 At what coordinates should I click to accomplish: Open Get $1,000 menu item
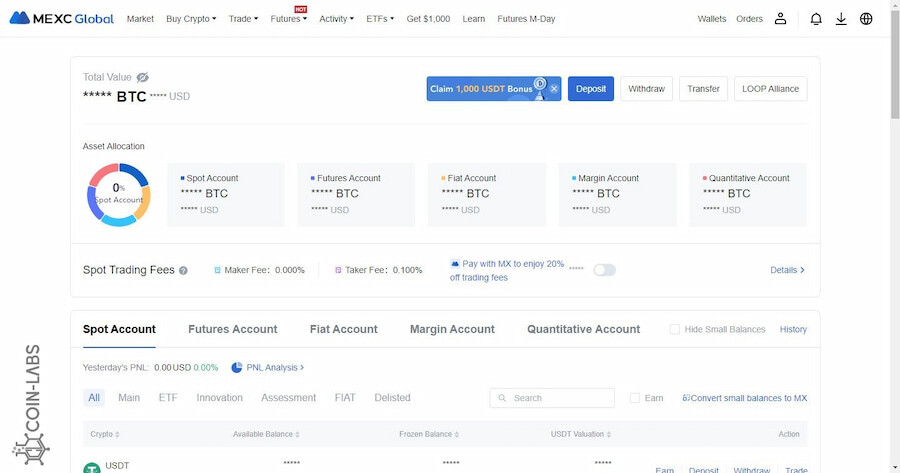428,18
